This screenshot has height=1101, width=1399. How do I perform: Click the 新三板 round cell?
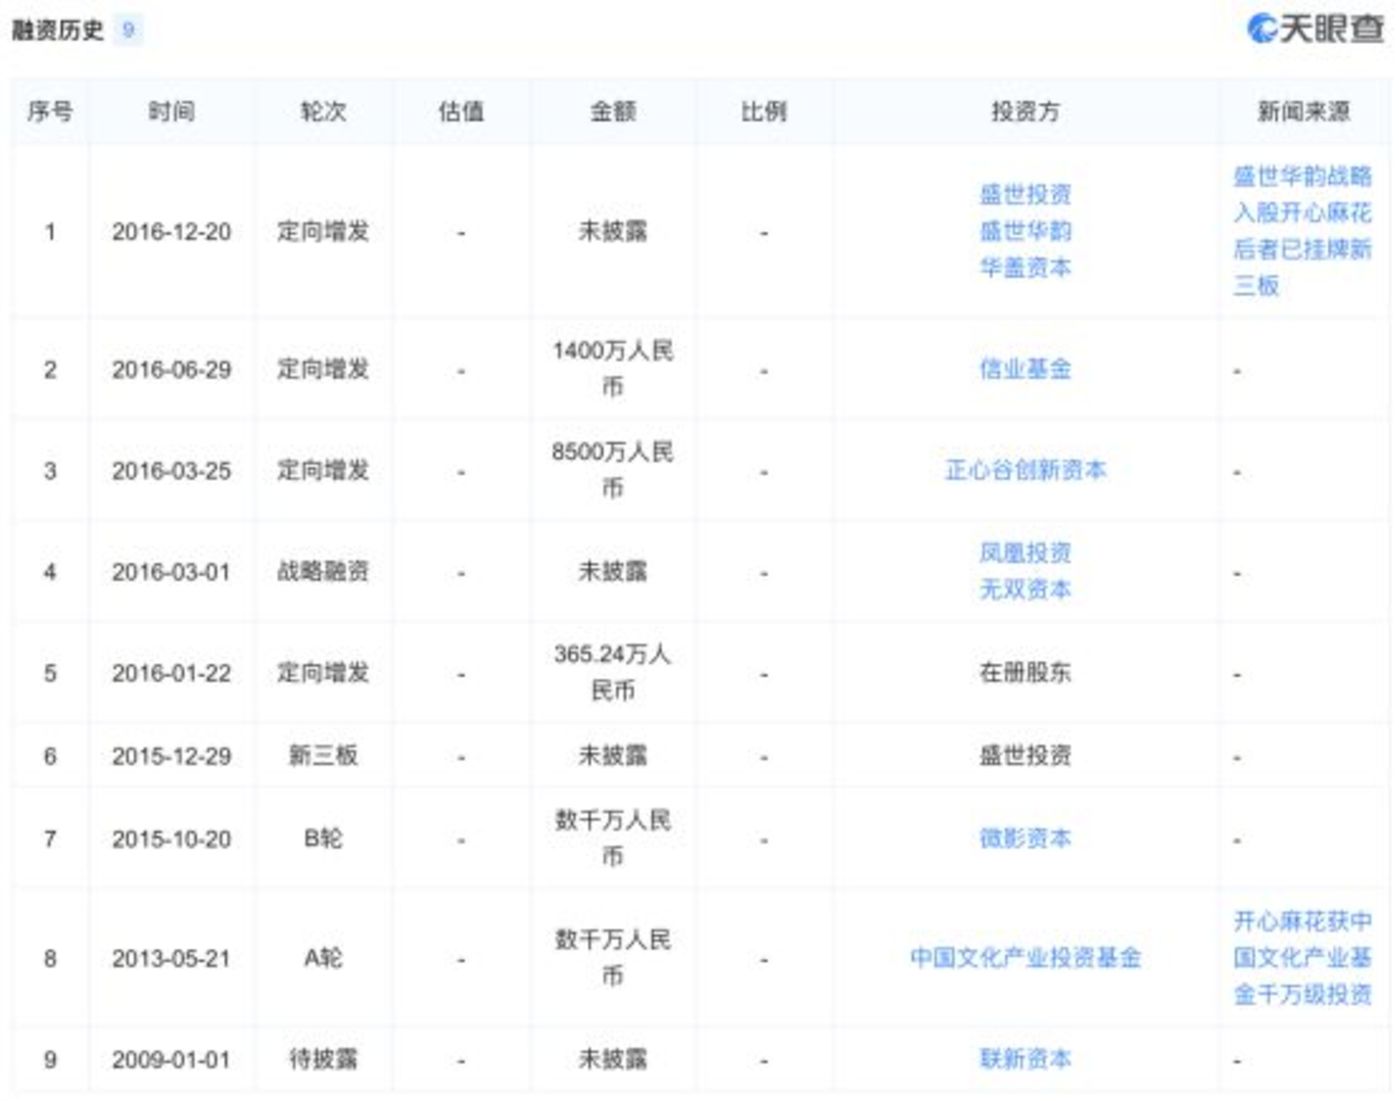click(x=323, y=756)
